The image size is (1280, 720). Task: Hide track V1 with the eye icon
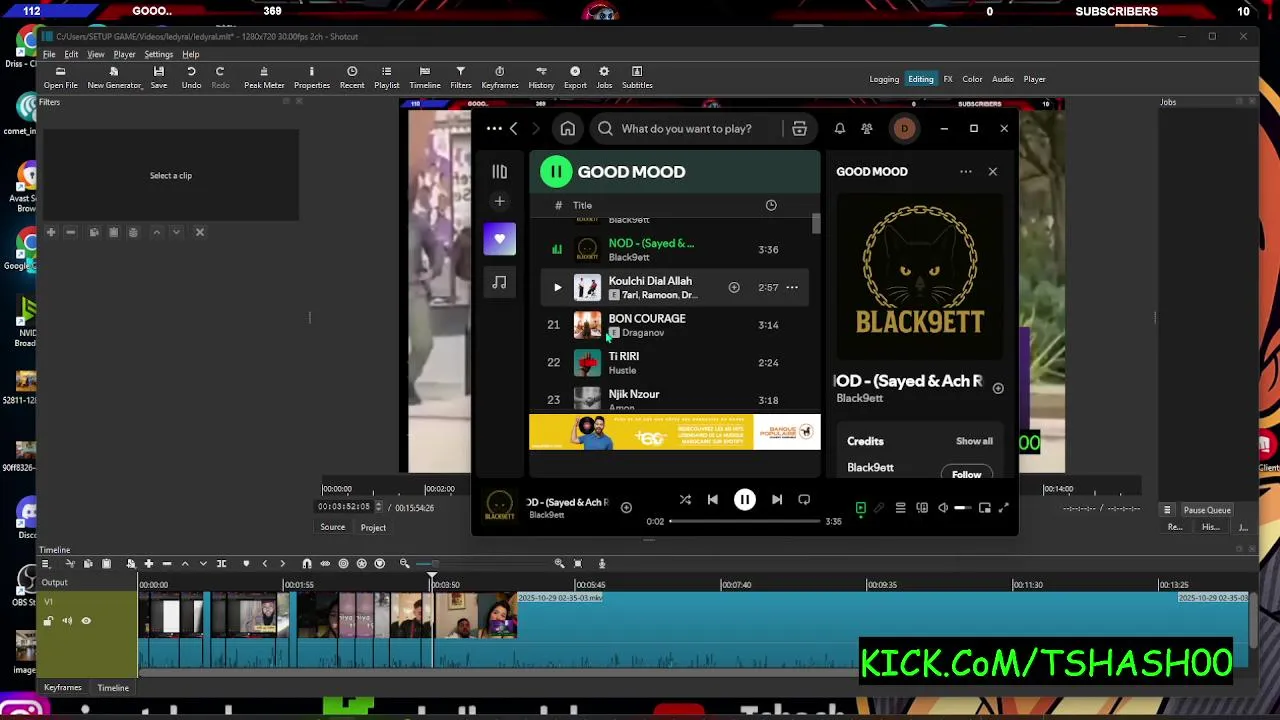click(x=86, y=621)
